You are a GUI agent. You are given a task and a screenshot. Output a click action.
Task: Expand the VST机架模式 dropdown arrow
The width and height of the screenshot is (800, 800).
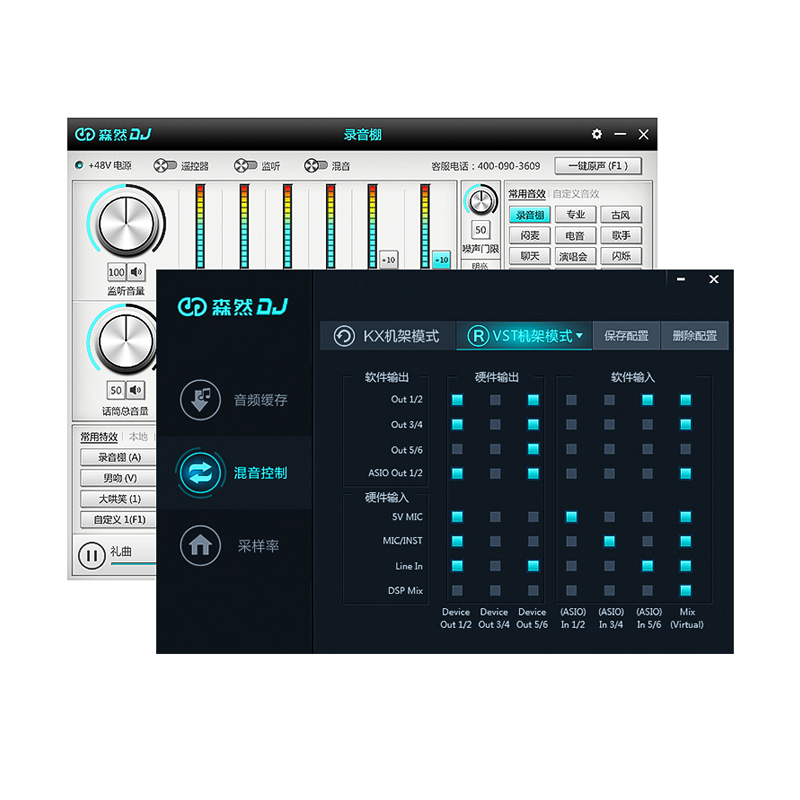(579, 336)
